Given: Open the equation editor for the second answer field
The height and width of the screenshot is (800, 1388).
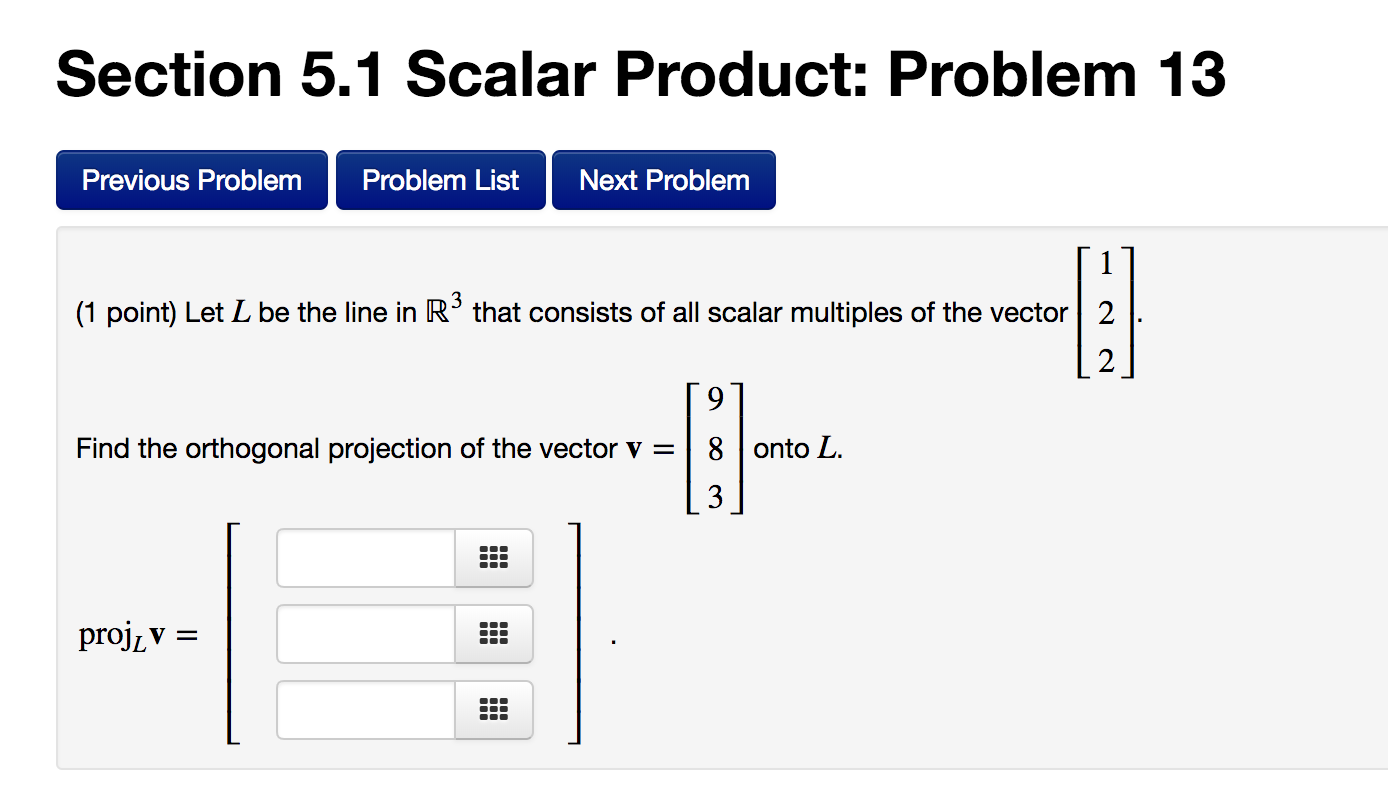Looking at the screenshot, I should 494,634.
